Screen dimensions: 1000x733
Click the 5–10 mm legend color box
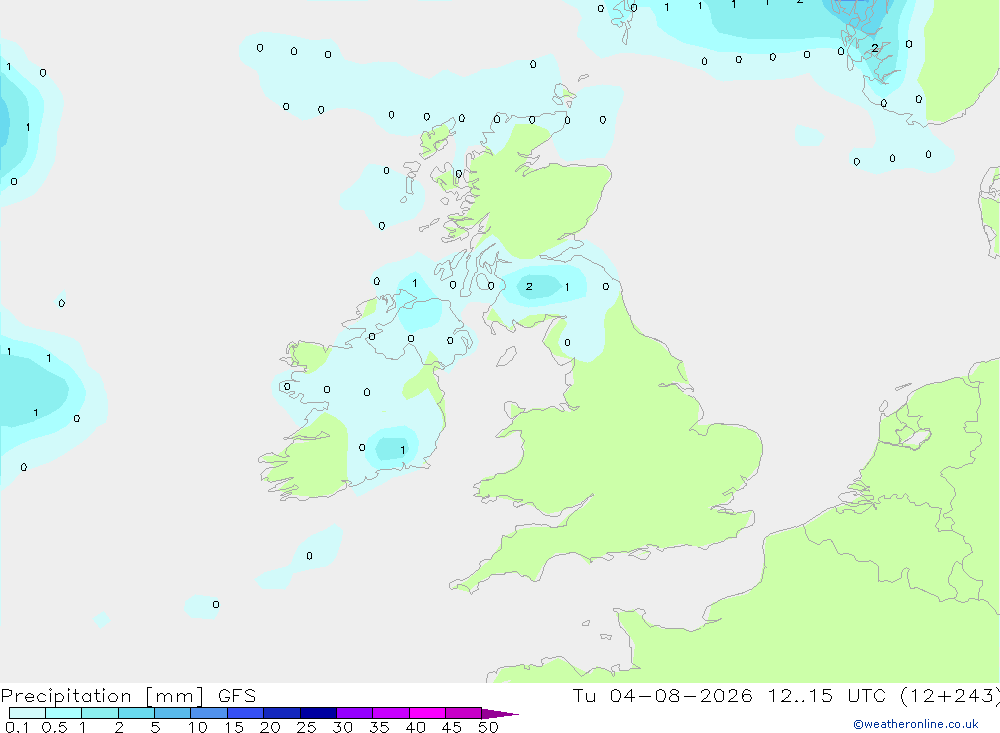(172, 713)
